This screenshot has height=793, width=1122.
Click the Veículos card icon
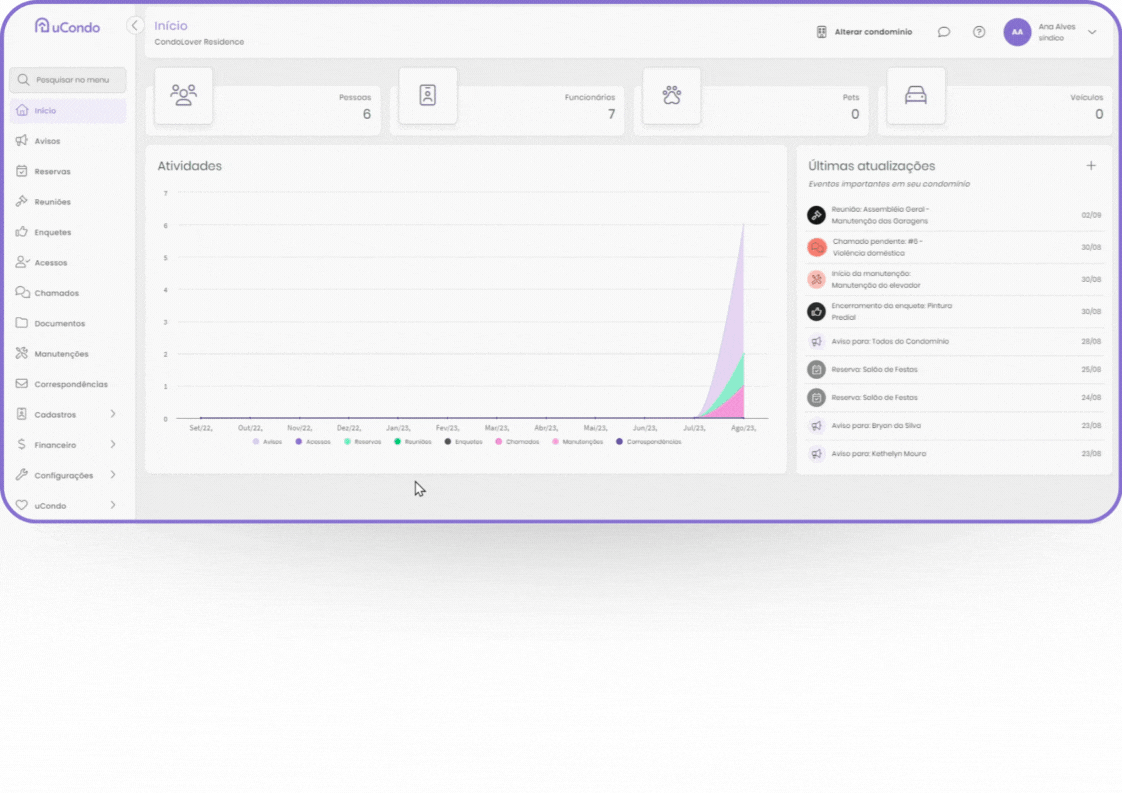click(916, 96)
